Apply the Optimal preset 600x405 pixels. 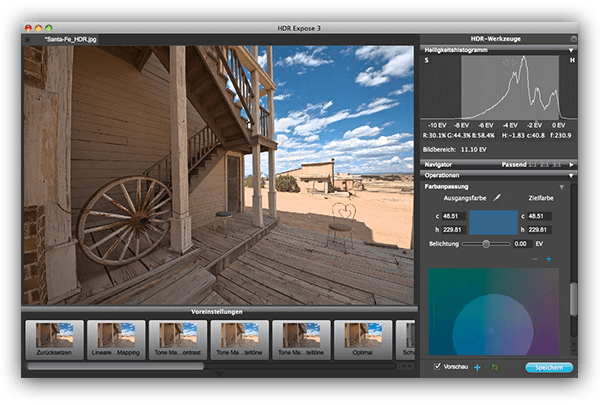[x=363, y=340]
